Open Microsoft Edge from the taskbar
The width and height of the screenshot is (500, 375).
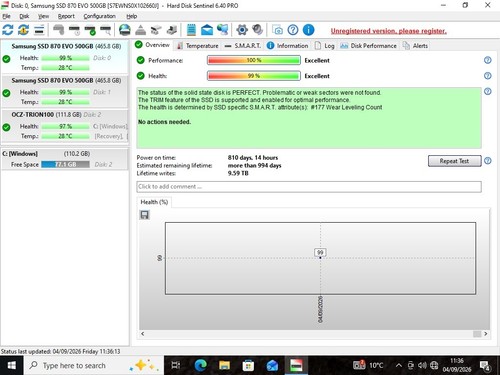point(200,365)
